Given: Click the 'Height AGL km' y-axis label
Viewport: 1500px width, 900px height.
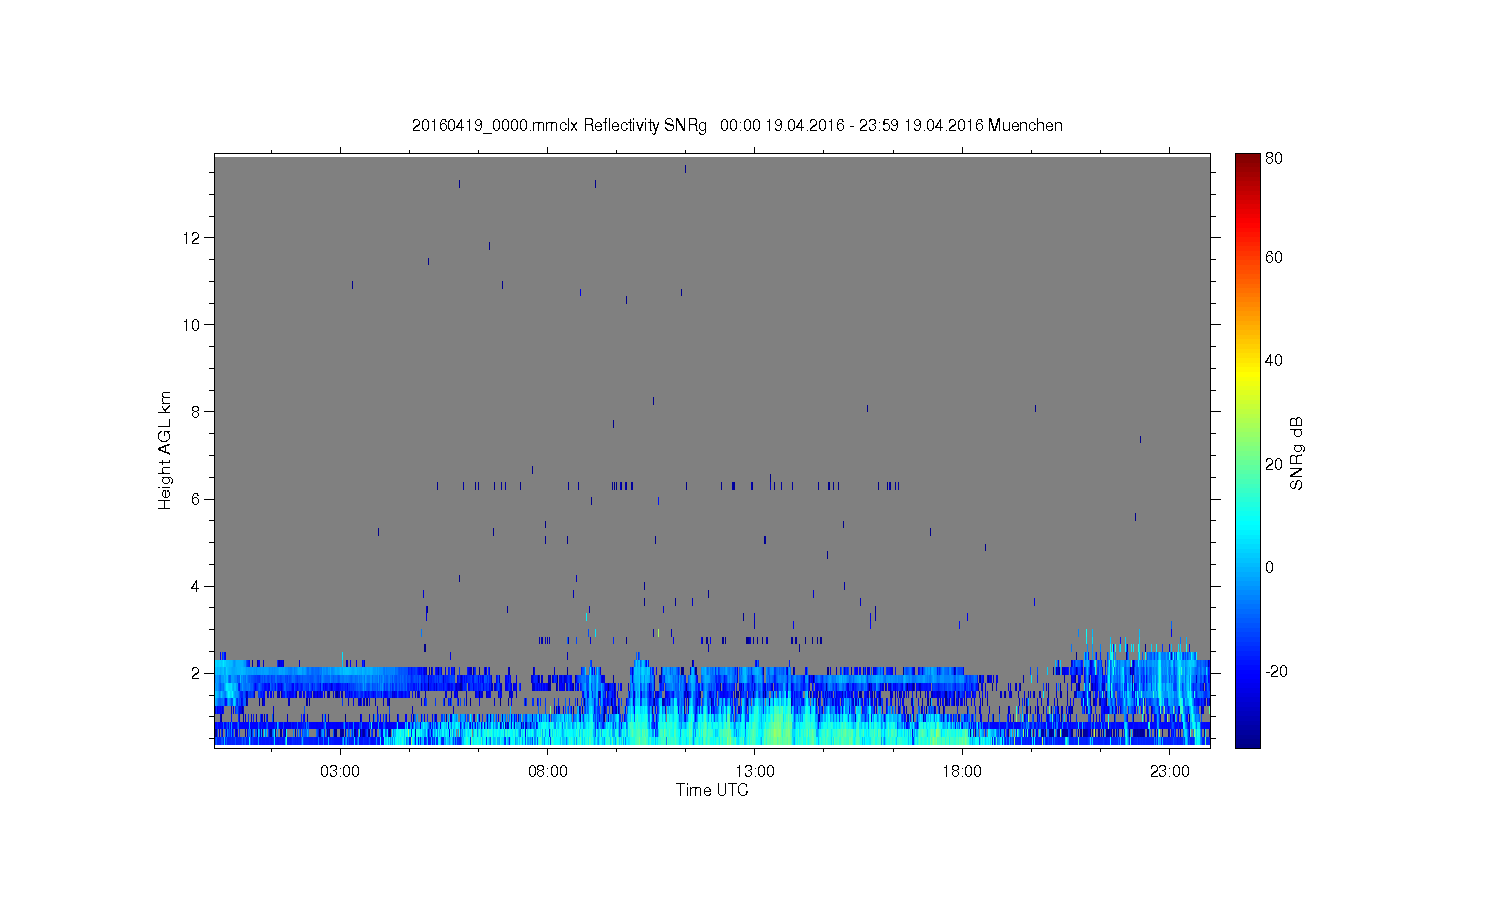Looking at the screenshot, I should click(x=165, y=450).
